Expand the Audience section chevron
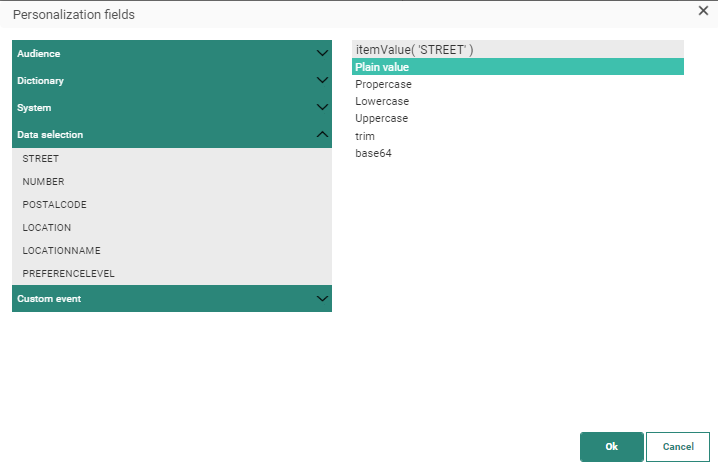Screen dimensions: 718x466 coord(321,53)
